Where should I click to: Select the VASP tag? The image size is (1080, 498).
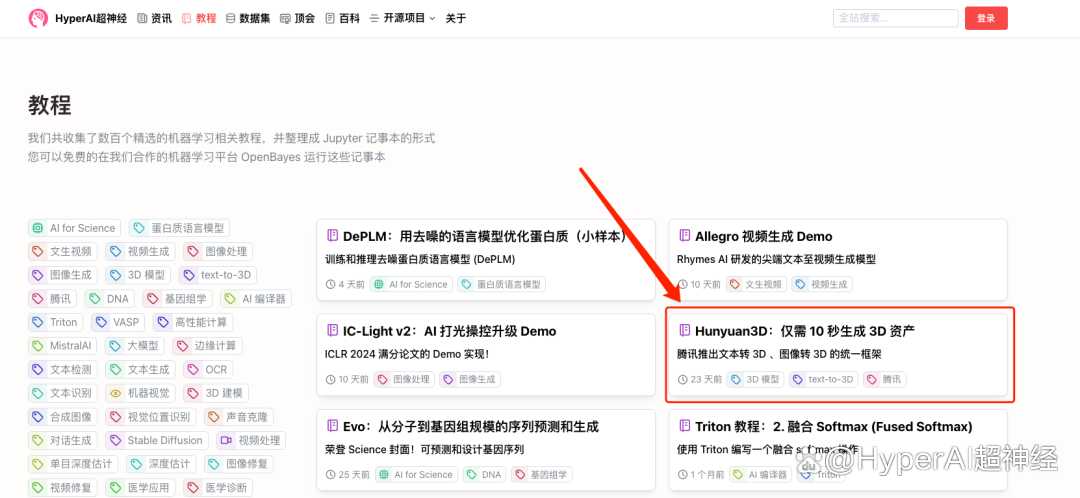118,322
